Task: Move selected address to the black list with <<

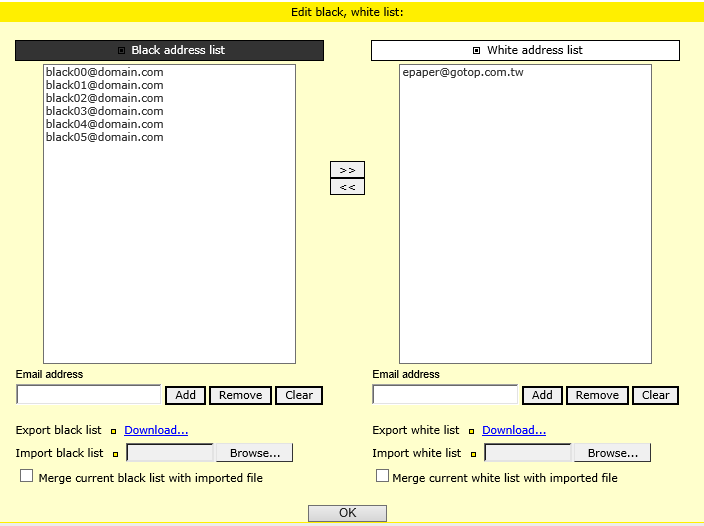Action: pyautogui.click(x=347, y=187)
